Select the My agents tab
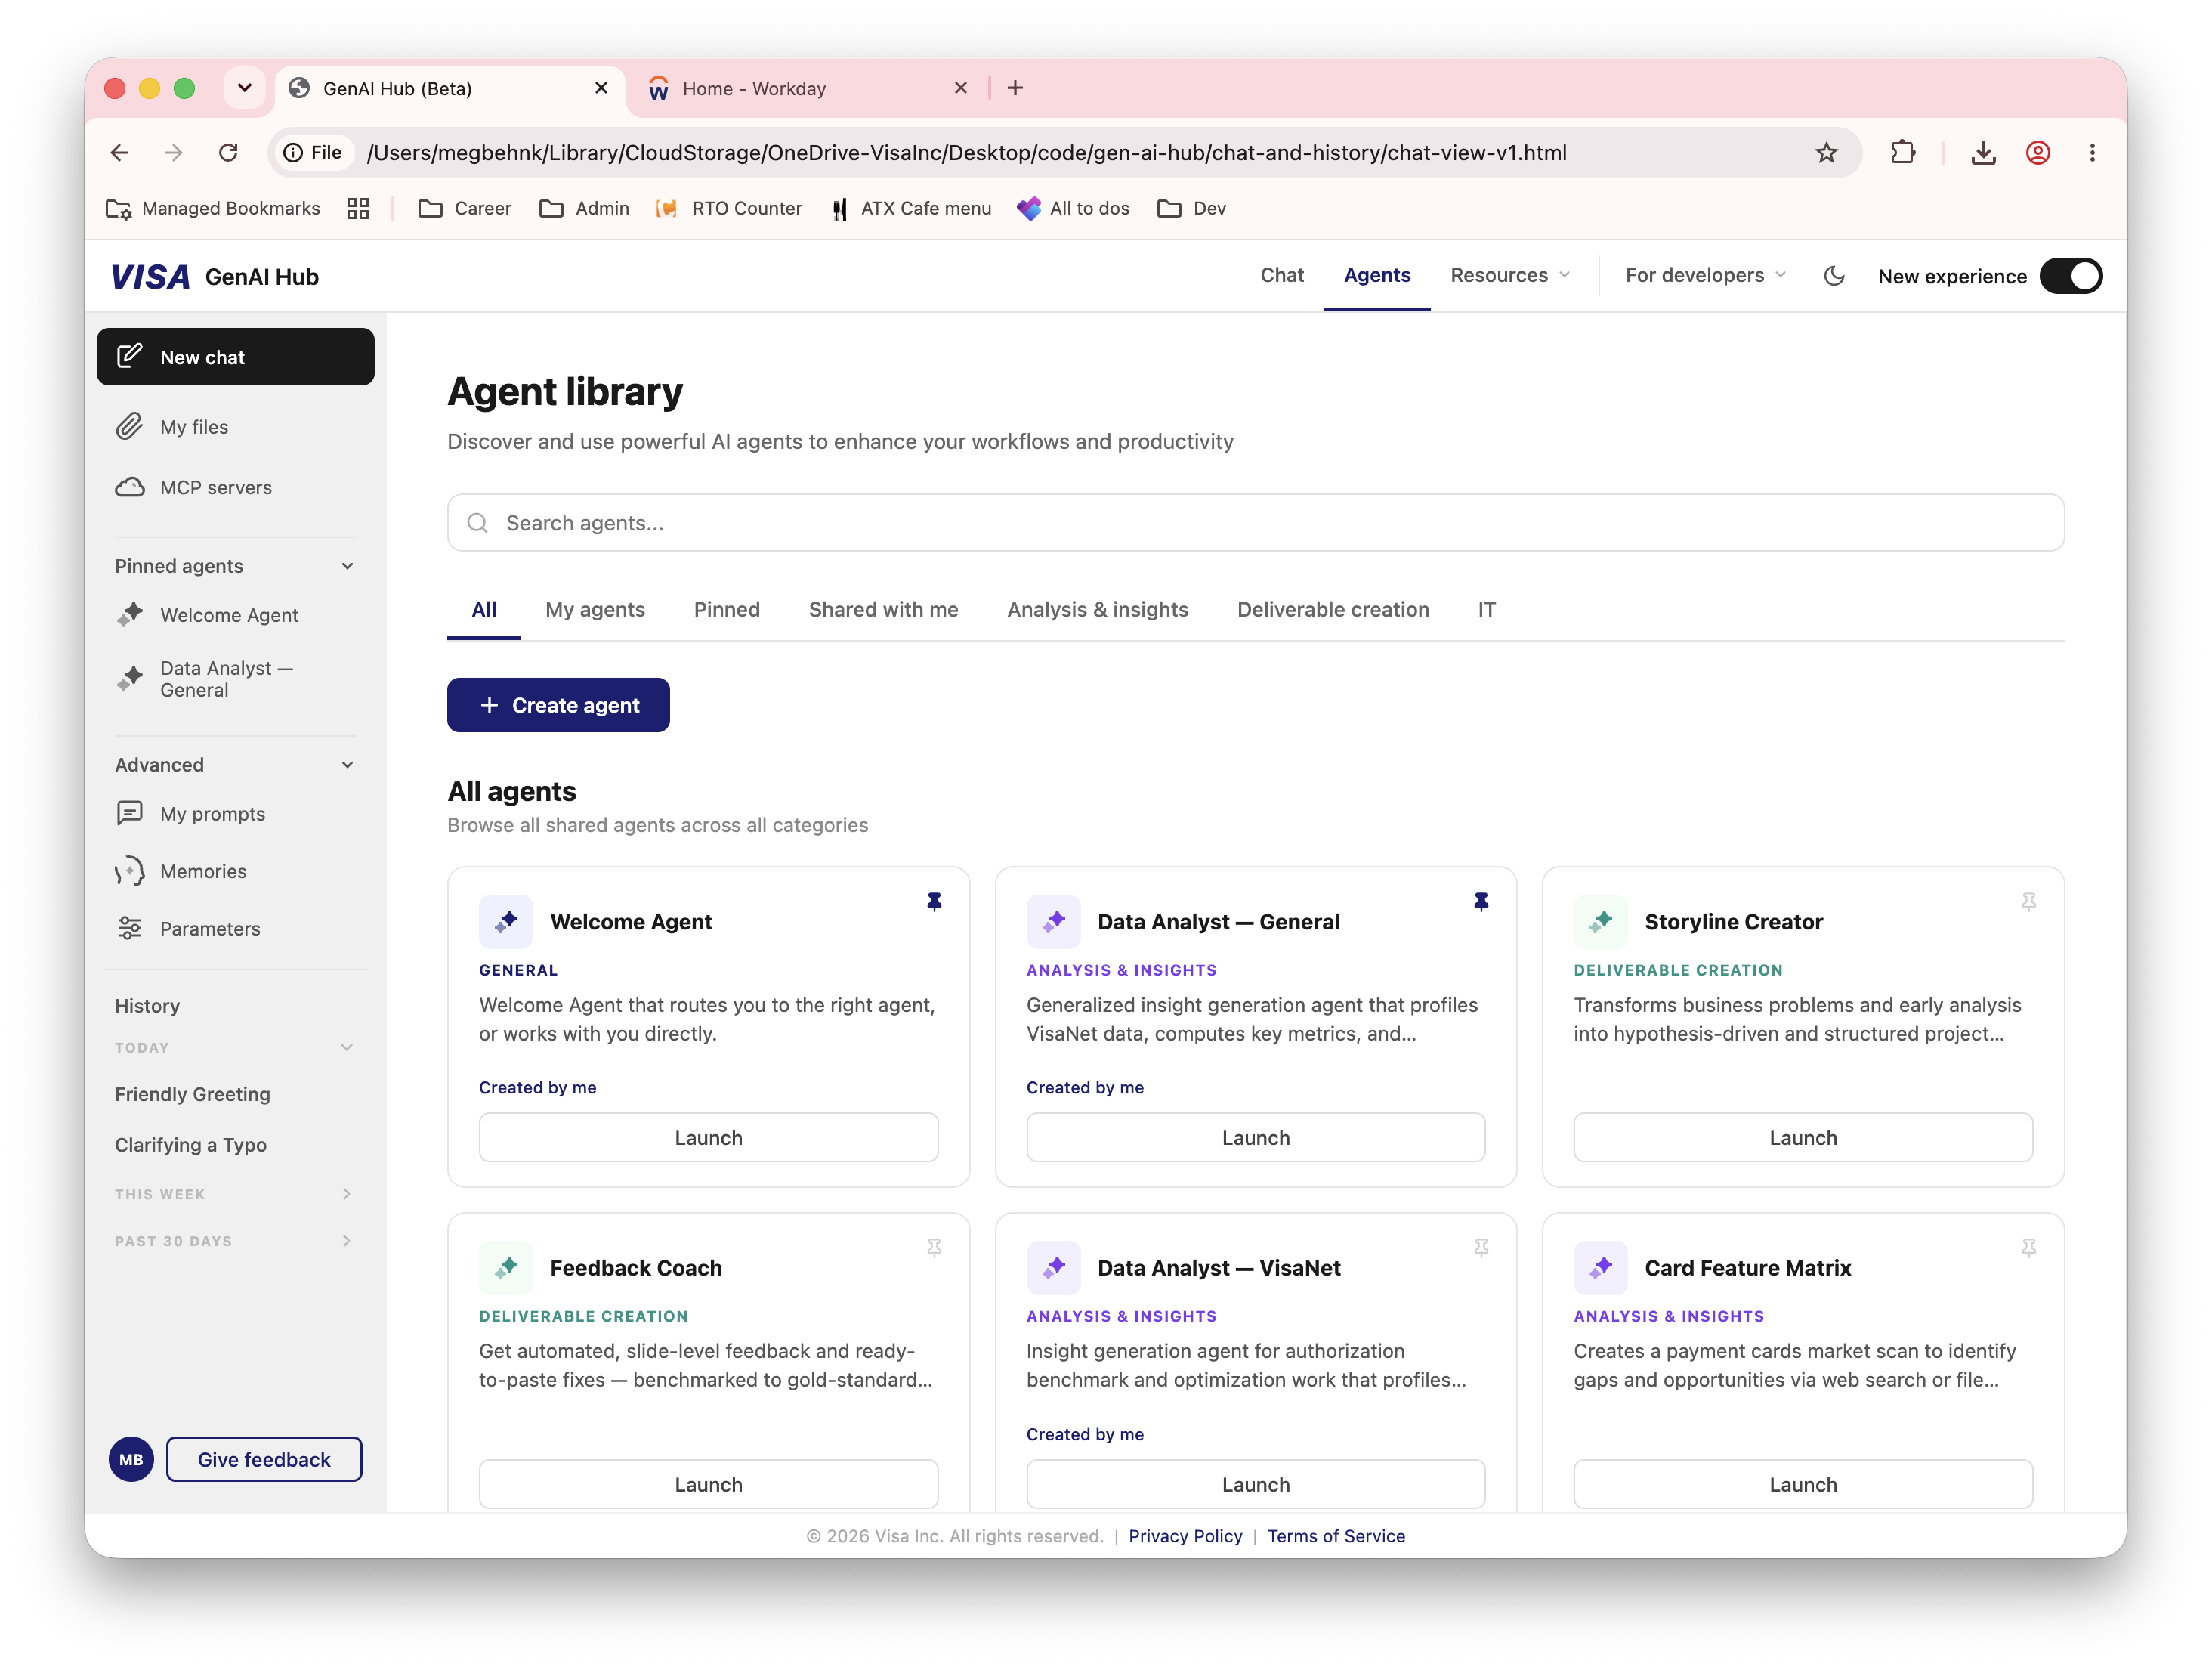Image resolution: width=2212 pixels, height=1670 pixels. (x=595, y=609)
